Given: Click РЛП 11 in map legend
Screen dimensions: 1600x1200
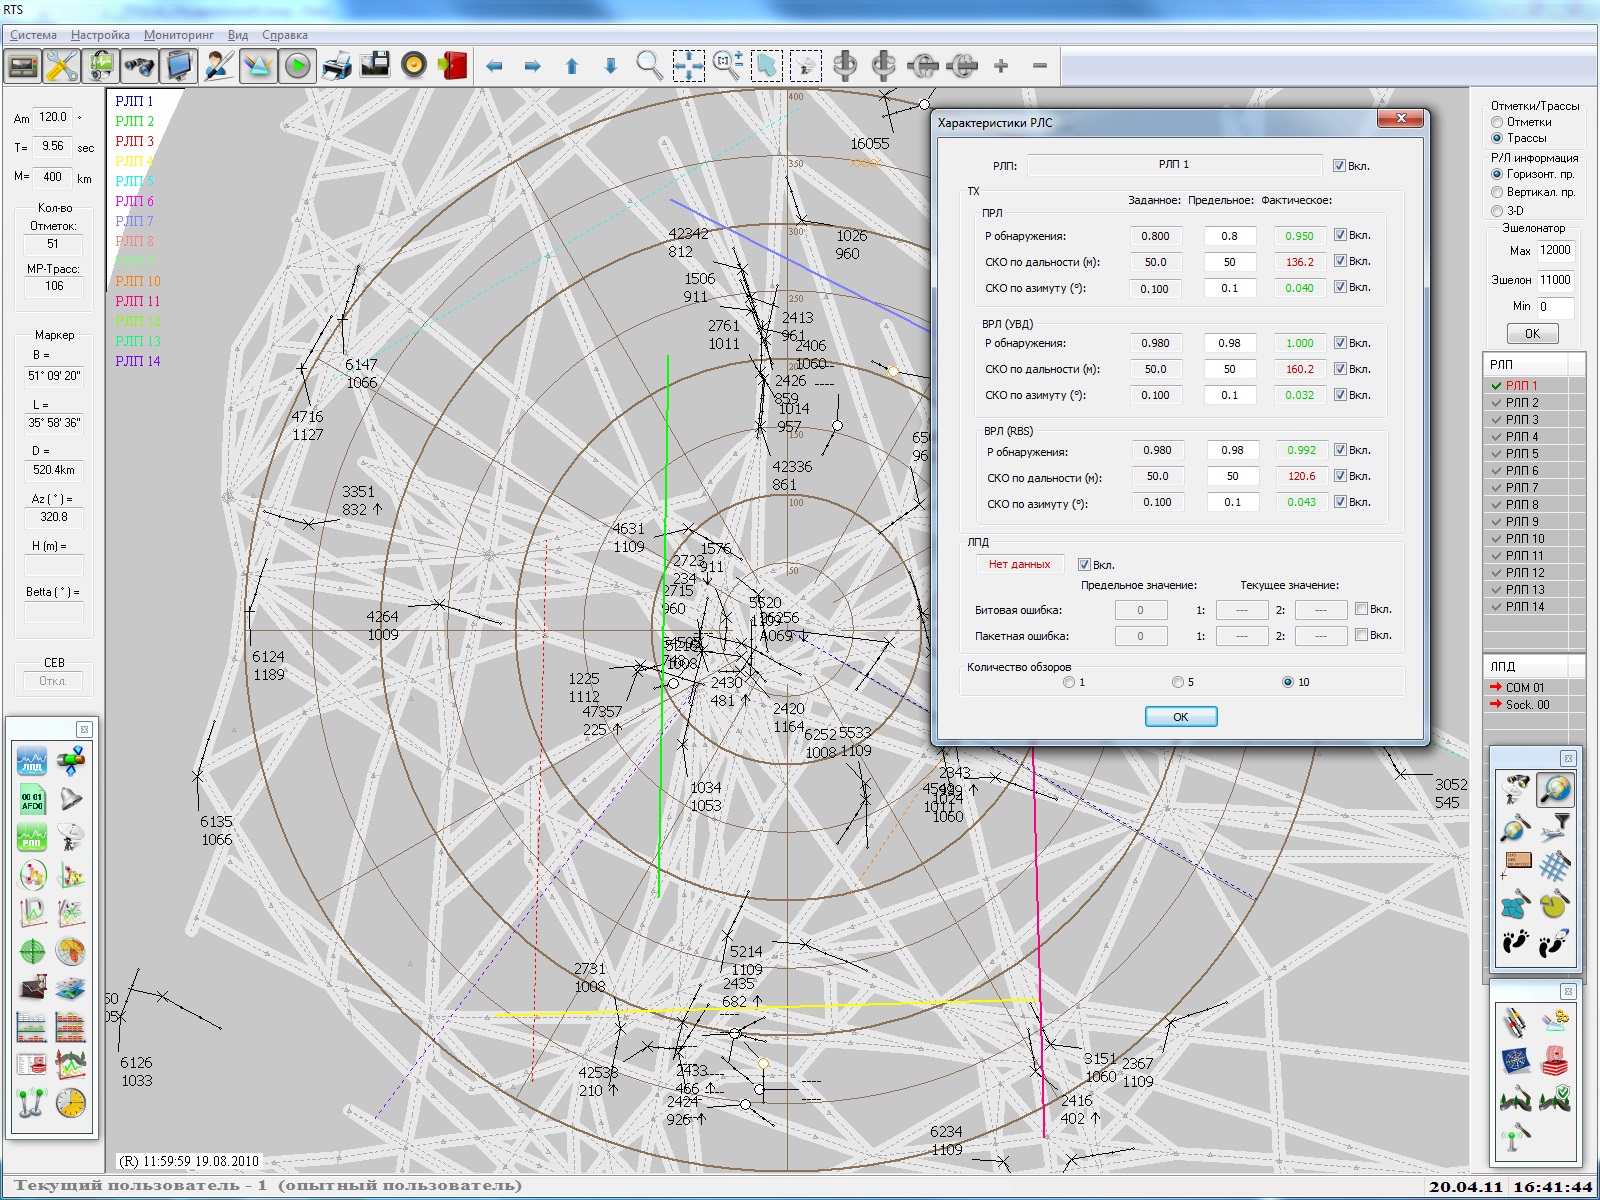Looking at the screenshot, I should tap(137, 301).
